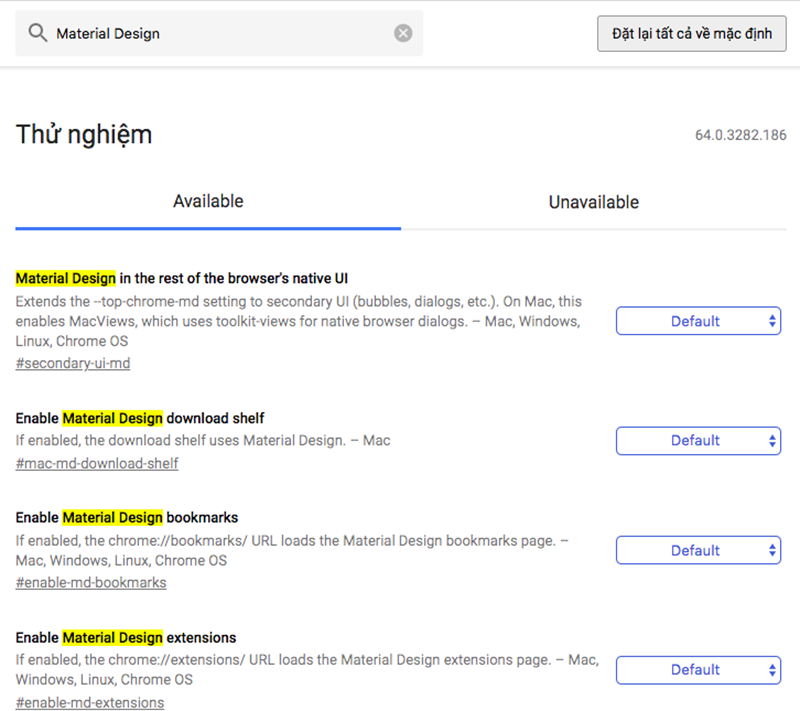Viewport: 800px width, 711px height.
Task: Open the #secondary-ui-md link
Action: point(73,363)
